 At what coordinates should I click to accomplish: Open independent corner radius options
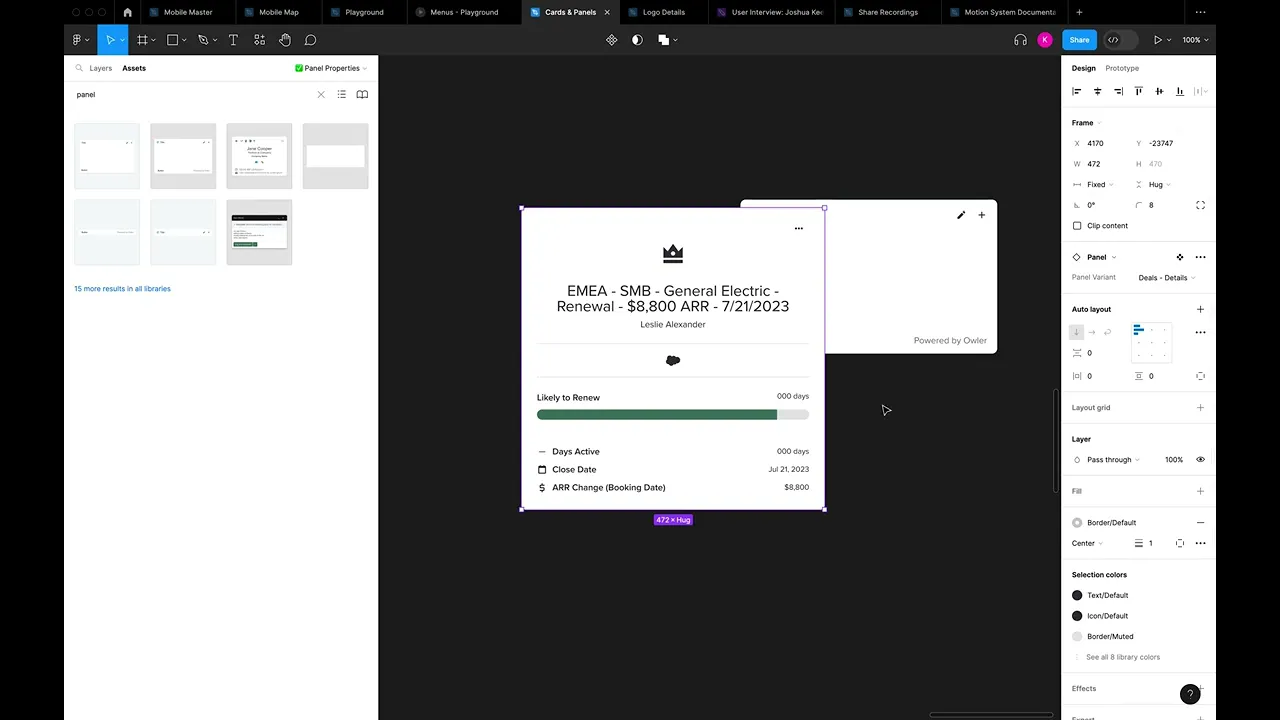click(x=1200, y=205)
